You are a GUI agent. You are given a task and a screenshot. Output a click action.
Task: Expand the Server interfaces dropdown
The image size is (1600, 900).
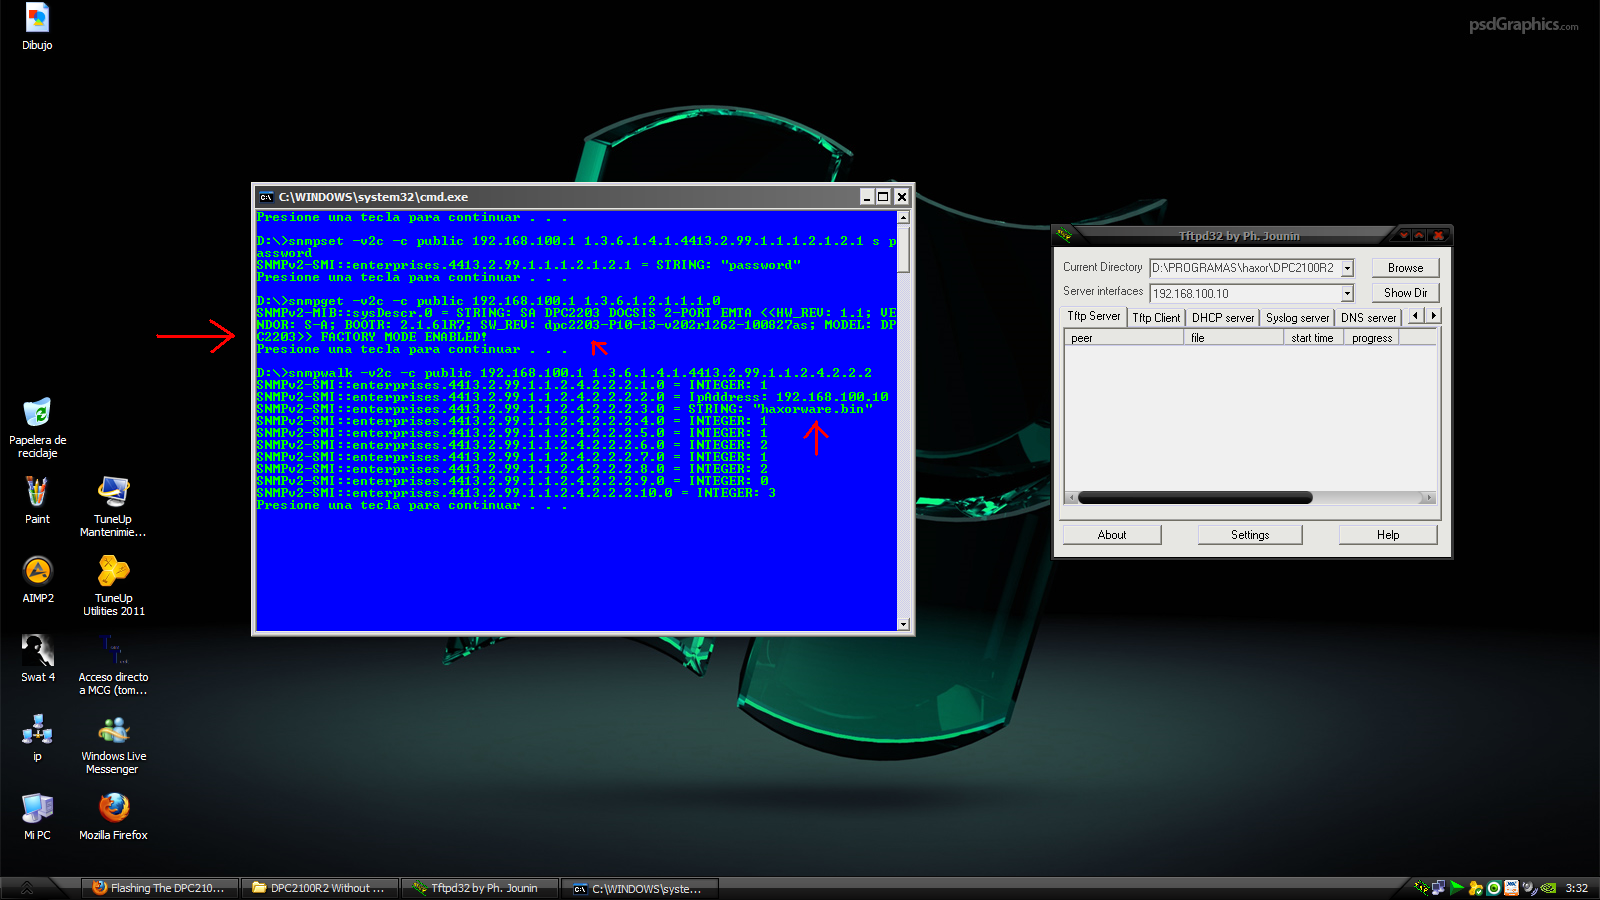(1347, 293)
